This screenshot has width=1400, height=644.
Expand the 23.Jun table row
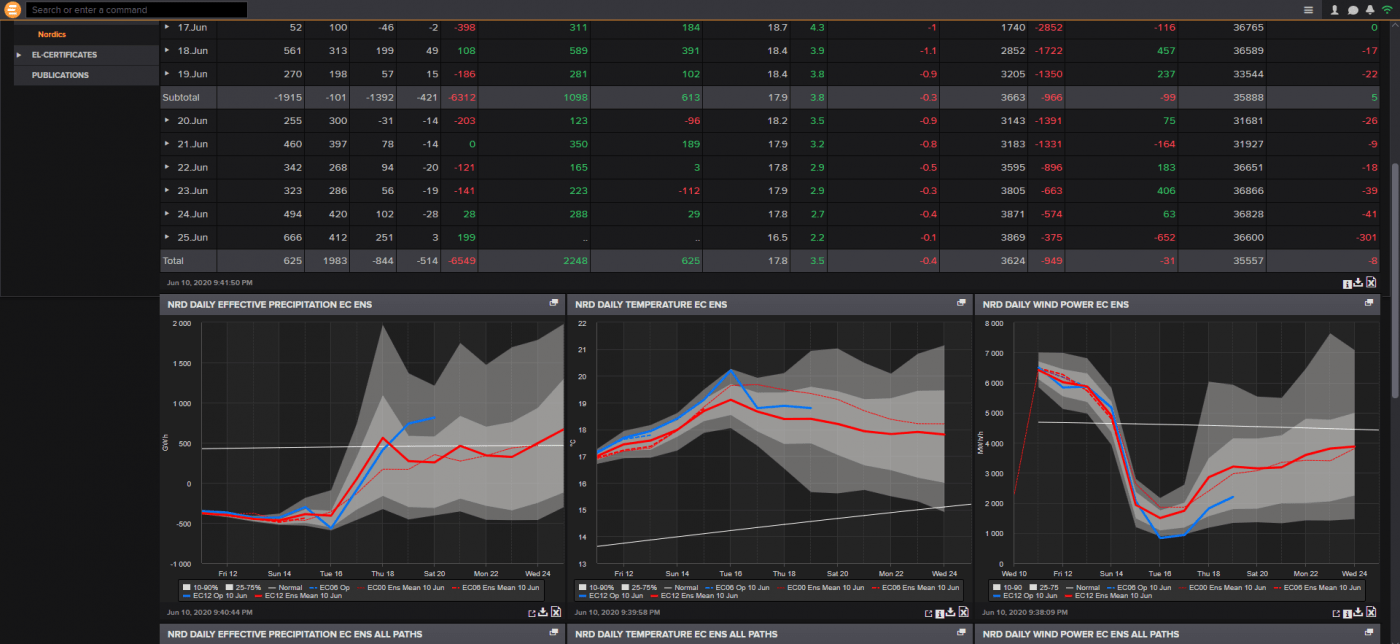point(168,190)
